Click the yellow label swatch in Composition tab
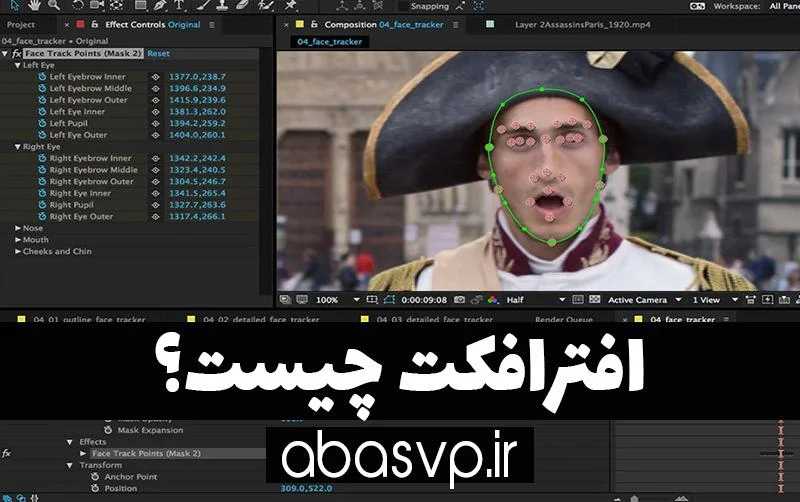The height and width of the screenshot is (502, 800). point(299,24)
